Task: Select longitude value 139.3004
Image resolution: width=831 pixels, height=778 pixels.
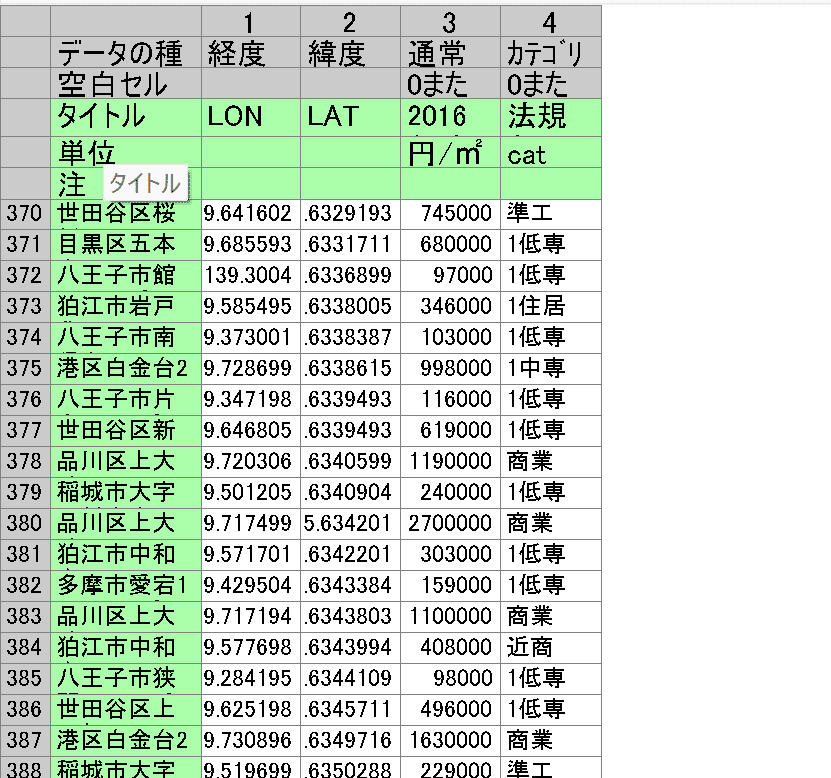Action: pos(251,276)
